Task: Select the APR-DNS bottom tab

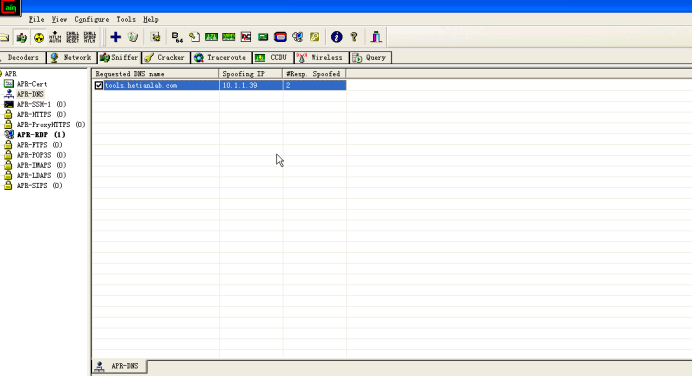Action: point(119,366)
